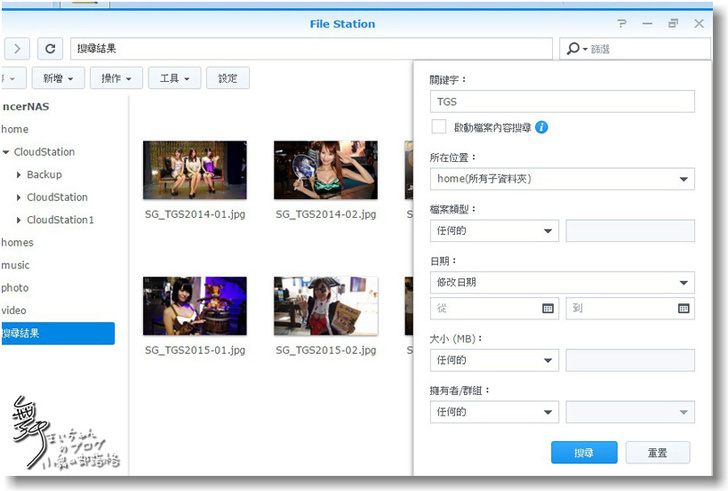Open the 操作 action menu

pos(116,78)
